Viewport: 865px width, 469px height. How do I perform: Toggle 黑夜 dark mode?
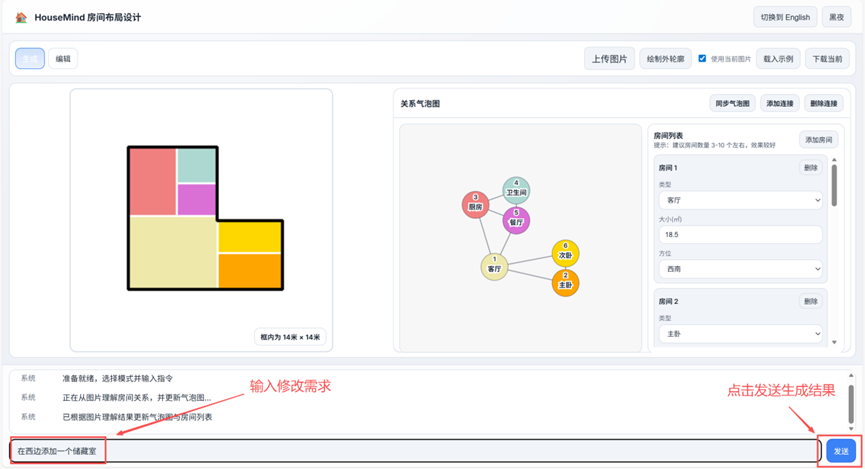click(835, 17)
